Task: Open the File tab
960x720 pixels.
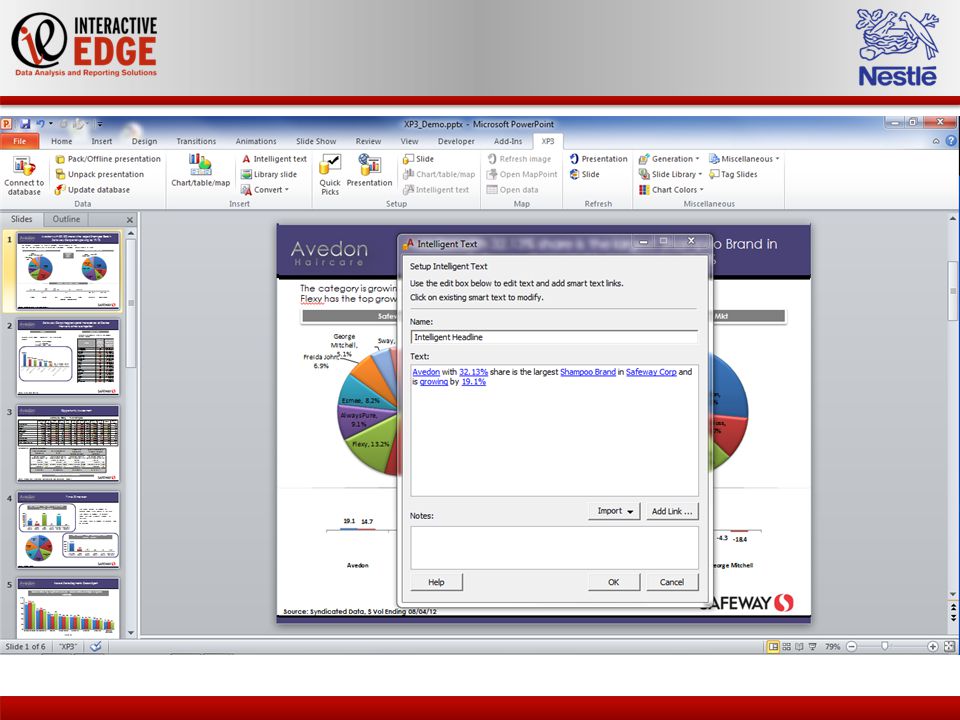Action: click(20, 141)
